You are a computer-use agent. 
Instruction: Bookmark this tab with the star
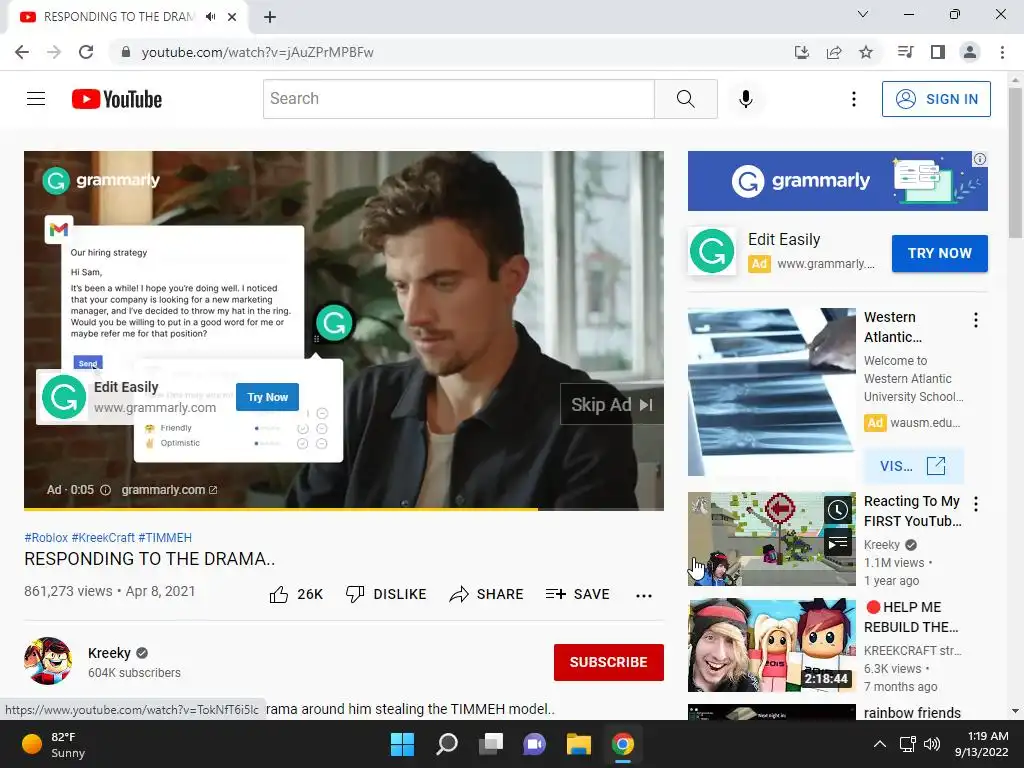pos(866,52)
